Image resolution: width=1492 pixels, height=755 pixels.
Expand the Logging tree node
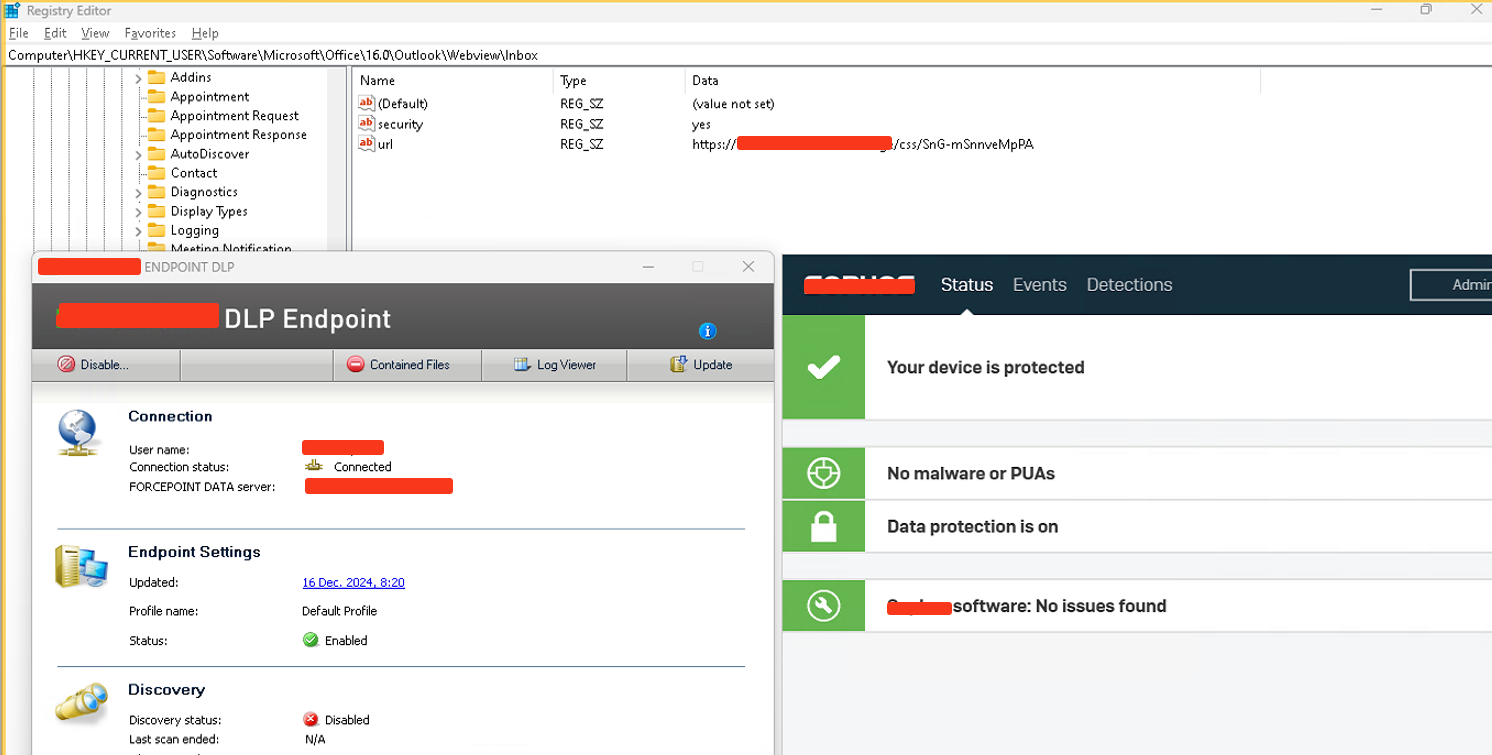tap(138, 231)
